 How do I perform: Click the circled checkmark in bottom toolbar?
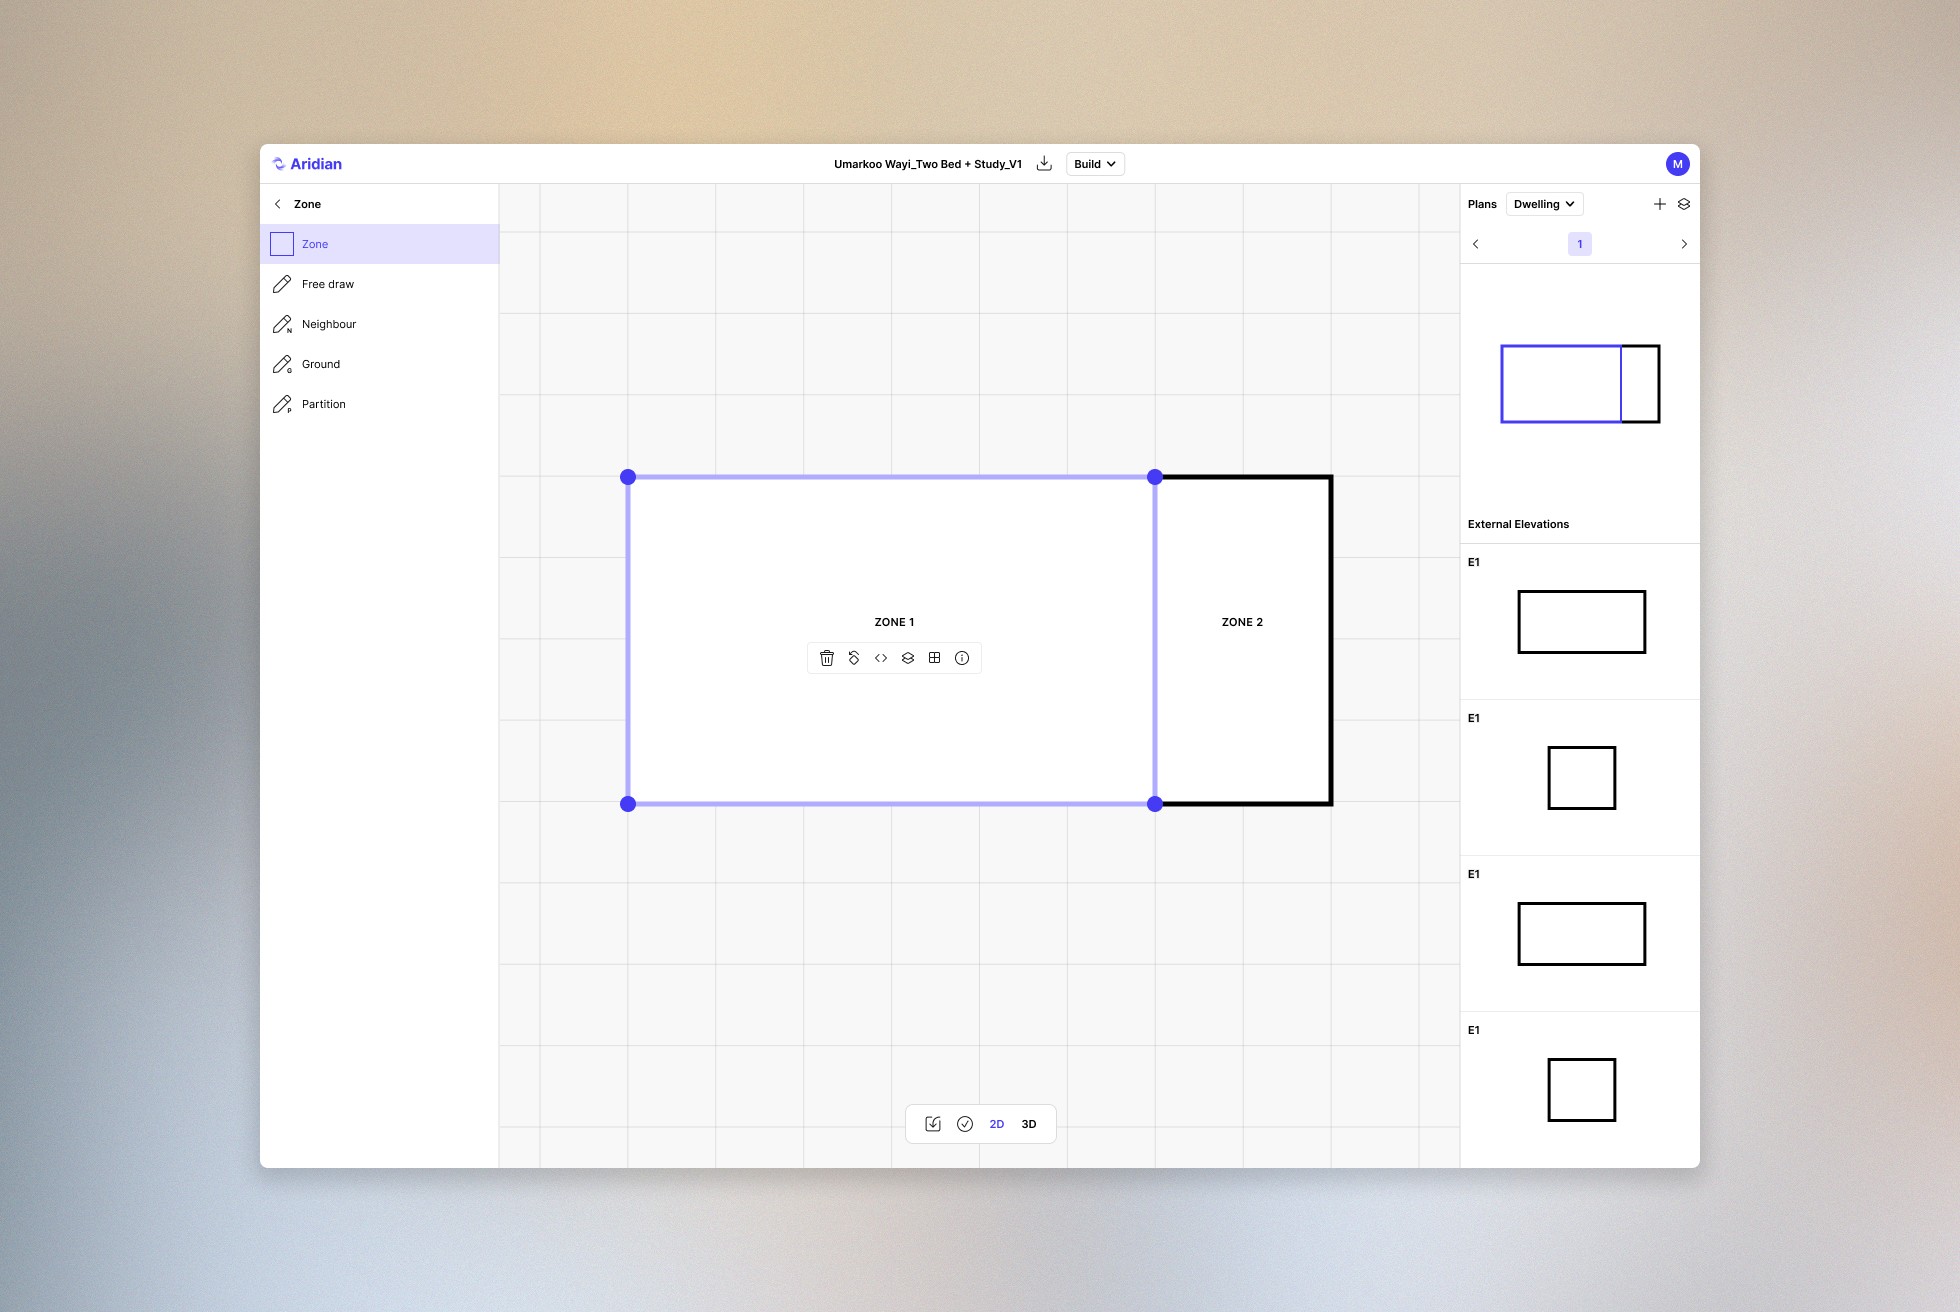click(x=965, y=1124)
